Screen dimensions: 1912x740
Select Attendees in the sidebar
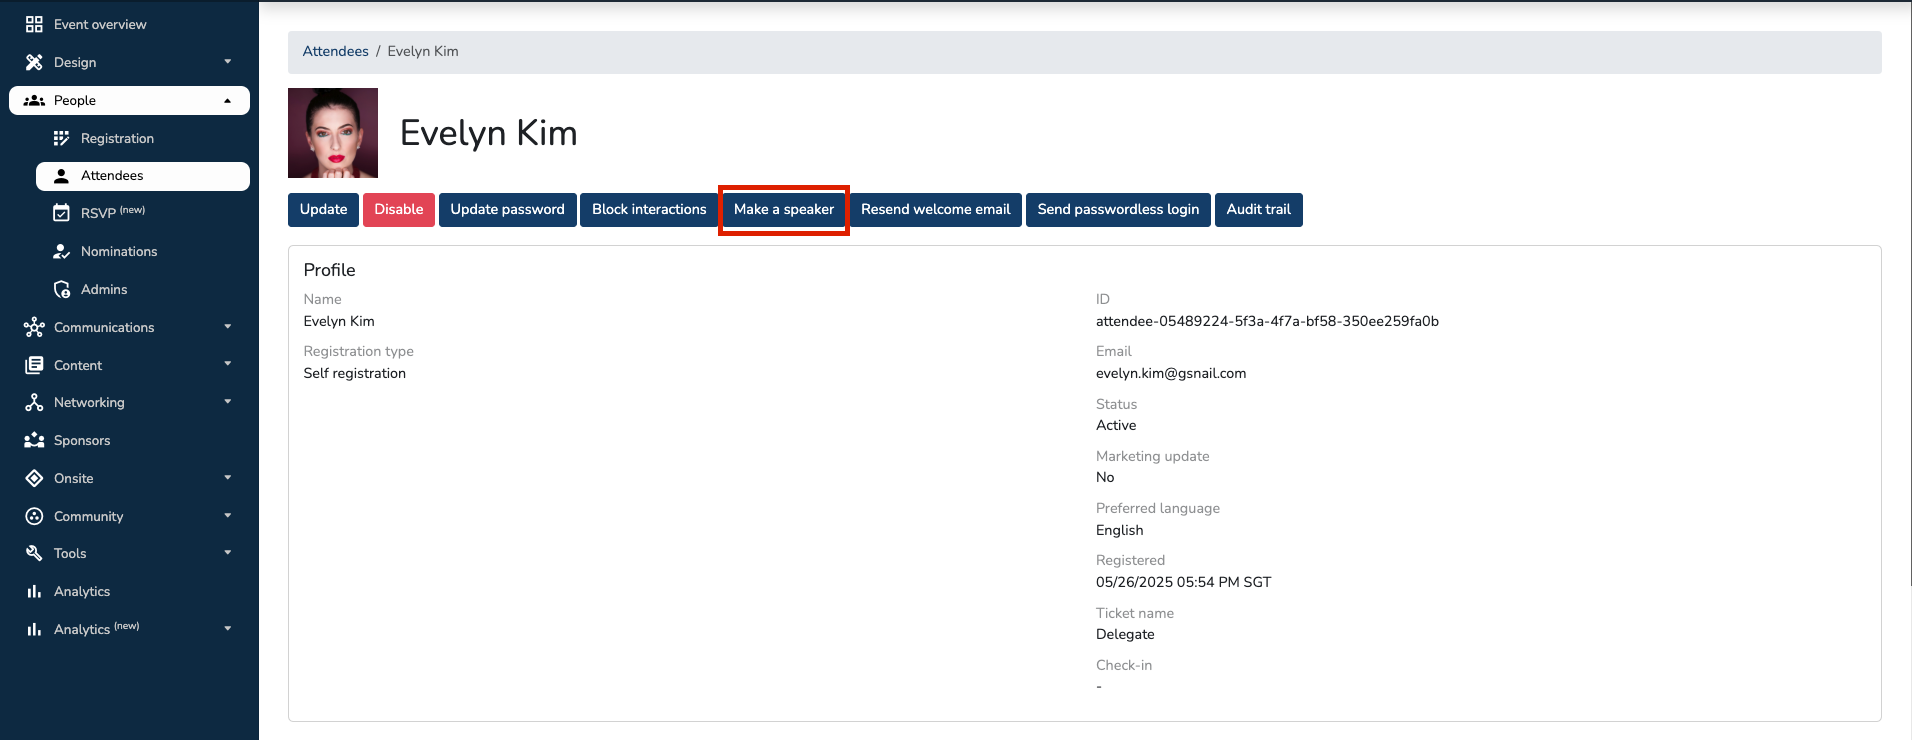click(112, 176)
